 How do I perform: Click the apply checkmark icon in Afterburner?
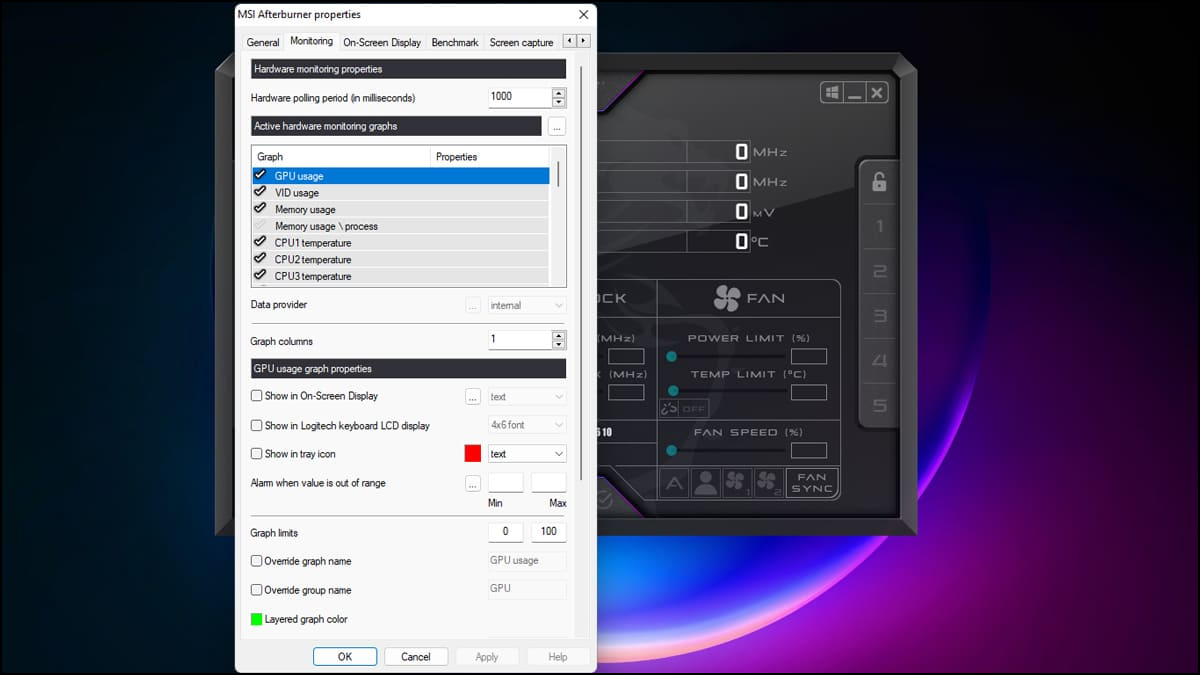pyautogui.click(x=604, y=499)
